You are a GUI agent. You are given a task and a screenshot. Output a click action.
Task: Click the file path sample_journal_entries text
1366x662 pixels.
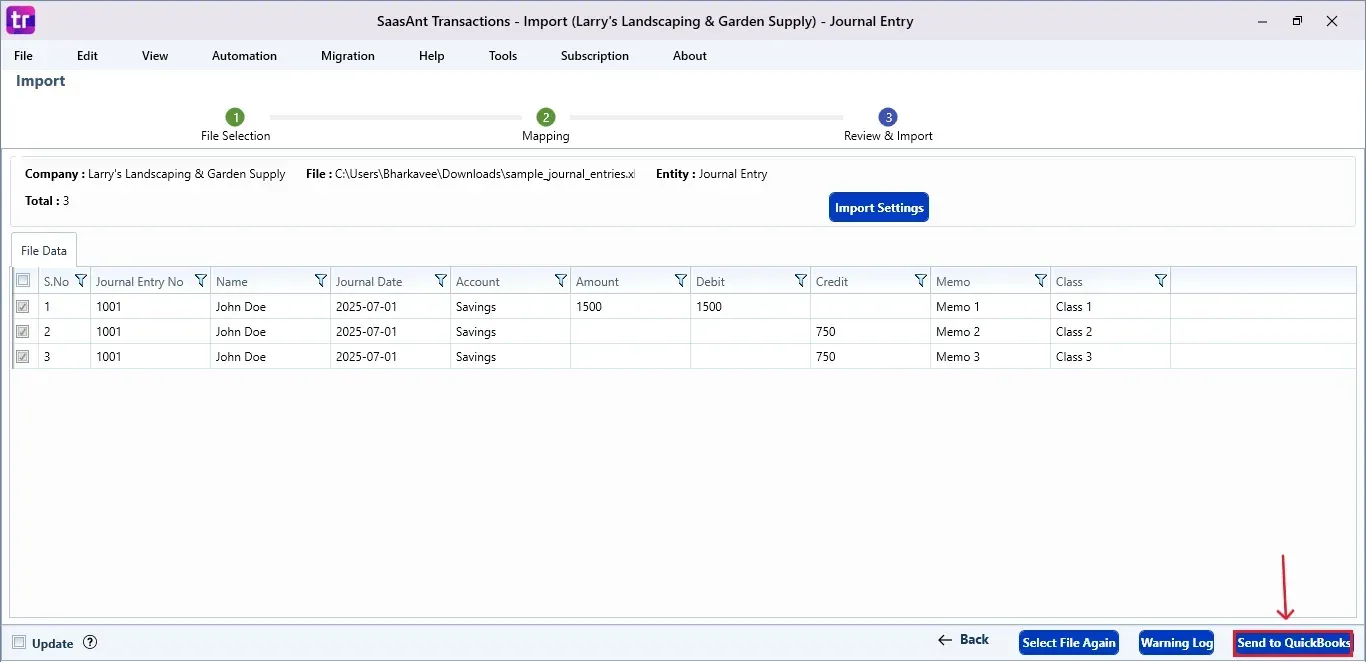coord(485,174)
